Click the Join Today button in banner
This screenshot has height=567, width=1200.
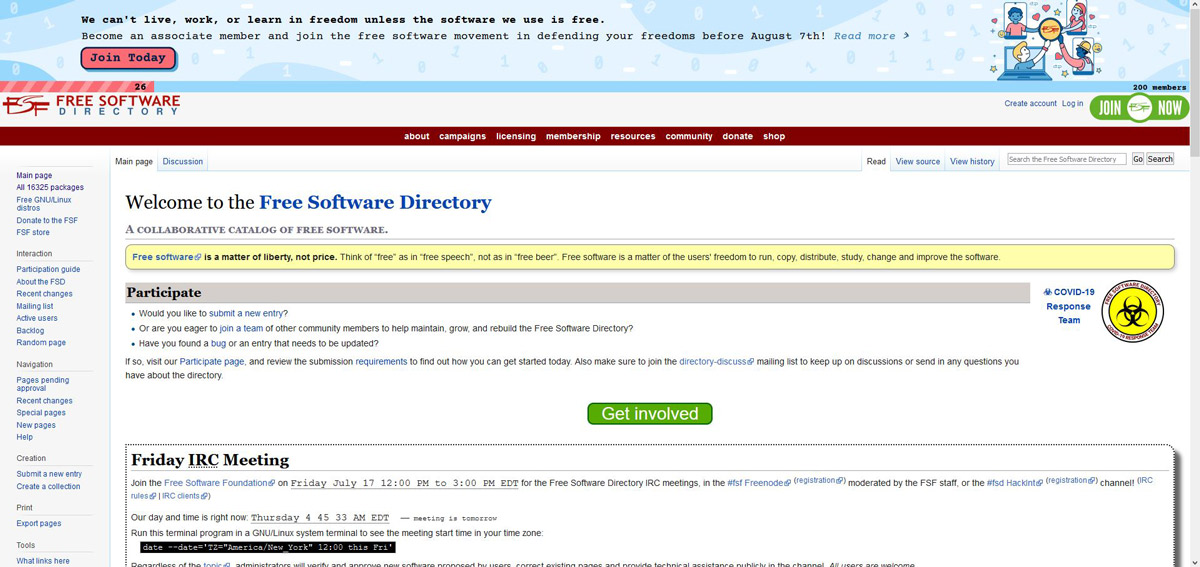pos(128,58)
